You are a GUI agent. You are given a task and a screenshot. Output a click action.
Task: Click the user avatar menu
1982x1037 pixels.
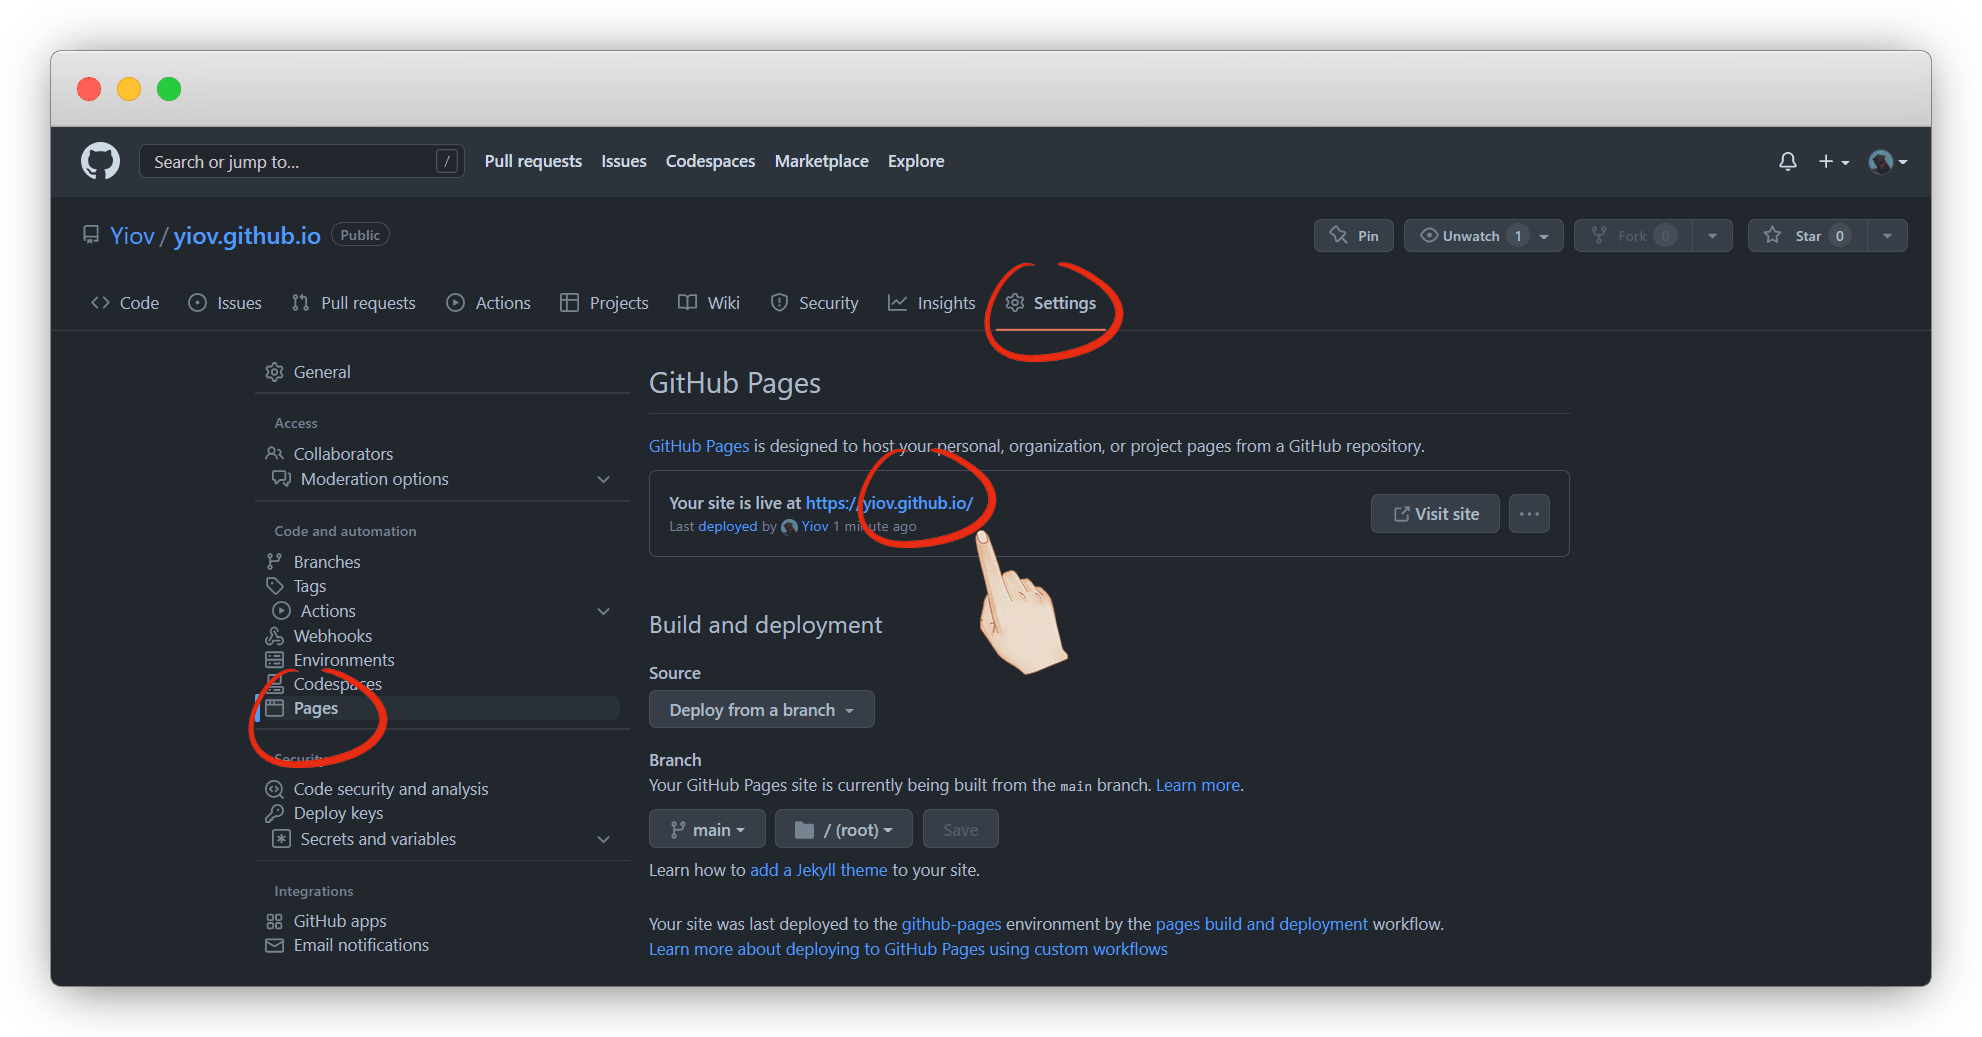[1887, 161]
